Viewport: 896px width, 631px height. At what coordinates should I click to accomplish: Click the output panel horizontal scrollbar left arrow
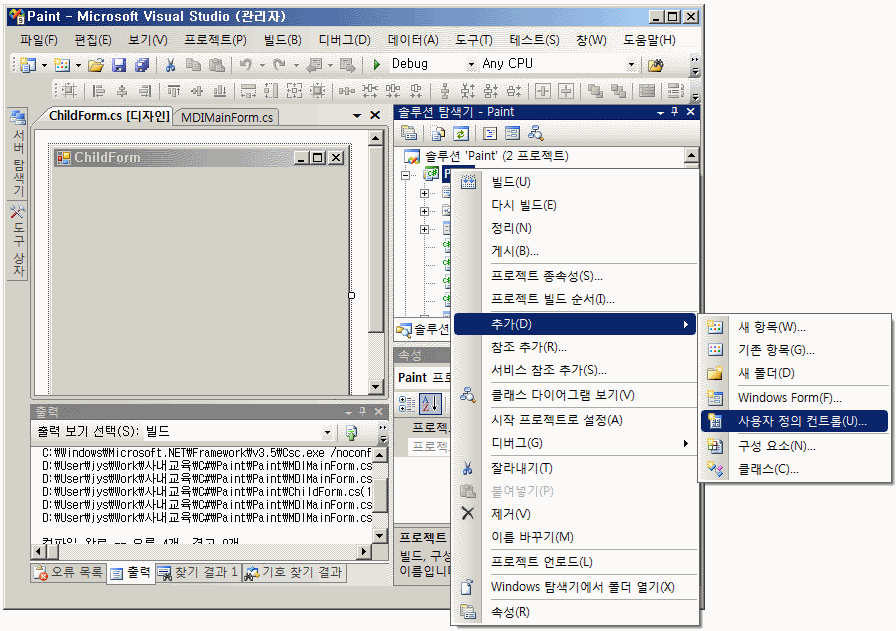pyautogui.click(x=38, y=552)
